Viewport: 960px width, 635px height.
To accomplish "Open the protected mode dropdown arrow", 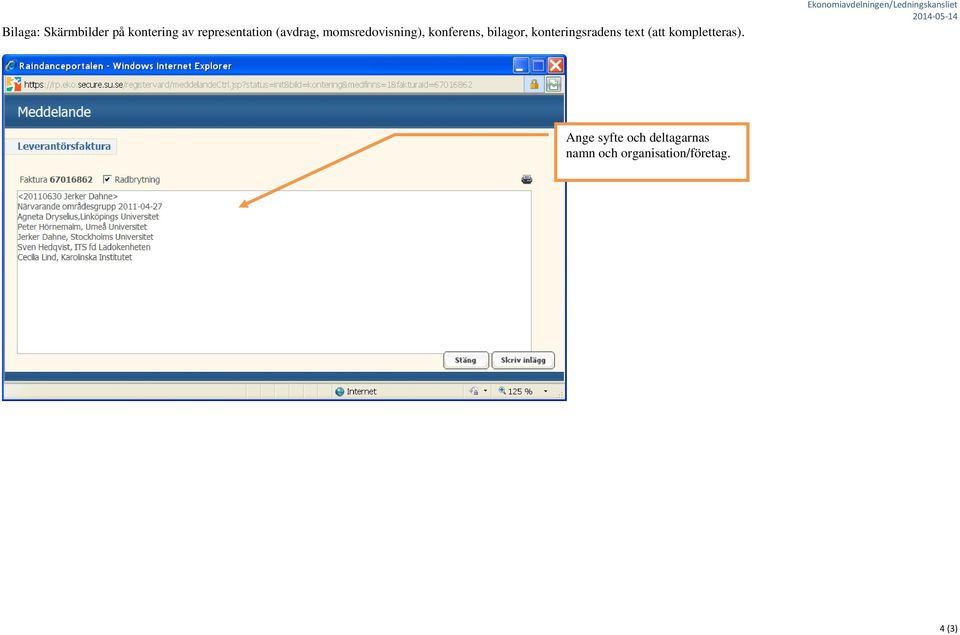I will point(486,391).
